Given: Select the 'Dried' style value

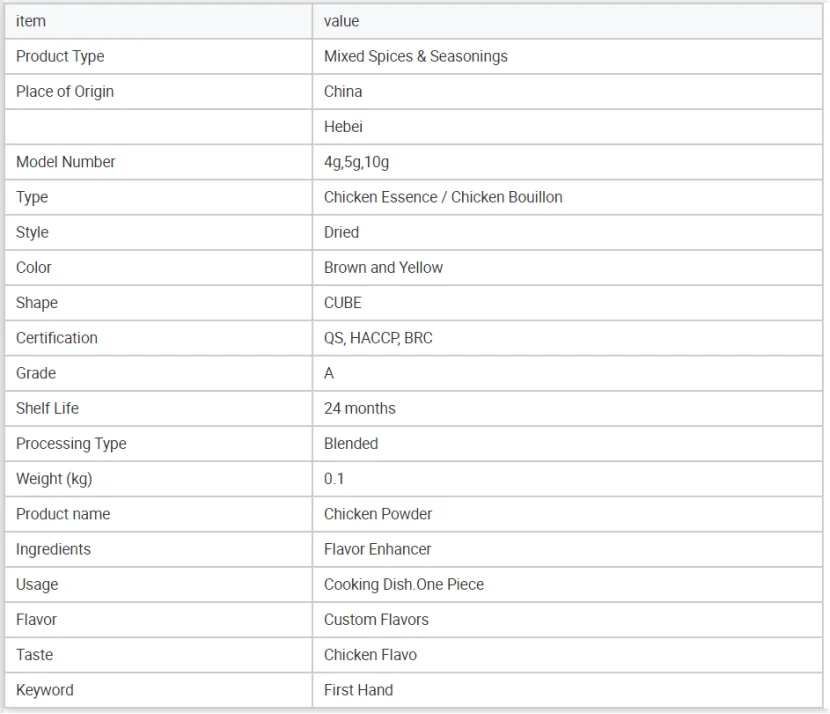Looking at the screenshot, I should coord(341,232).
